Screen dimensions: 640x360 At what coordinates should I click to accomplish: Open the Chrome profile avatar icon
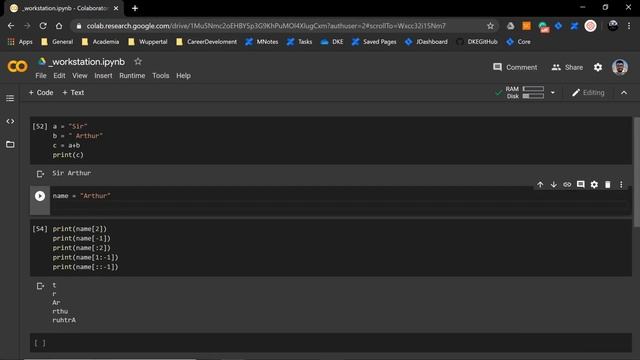(x=613, y=26)
